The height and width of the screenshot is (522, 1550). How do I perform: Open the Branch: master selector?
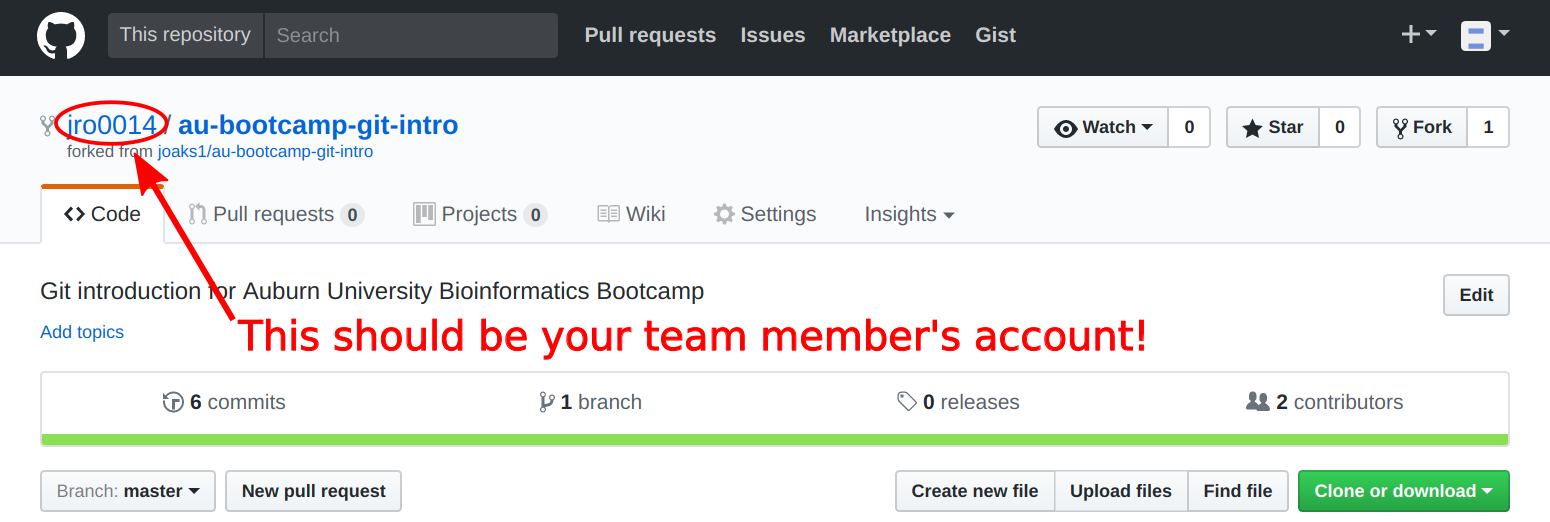[x=128, y=491]
